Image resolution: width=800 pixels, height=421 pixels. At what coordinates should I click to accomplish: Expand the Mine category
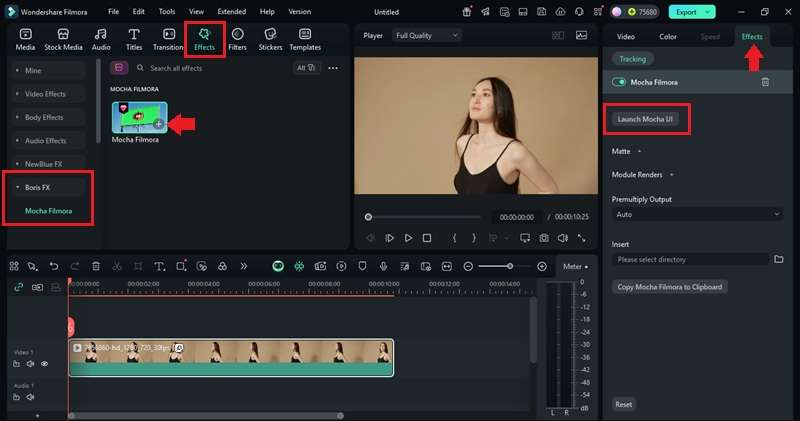click(x=48, y=70)
